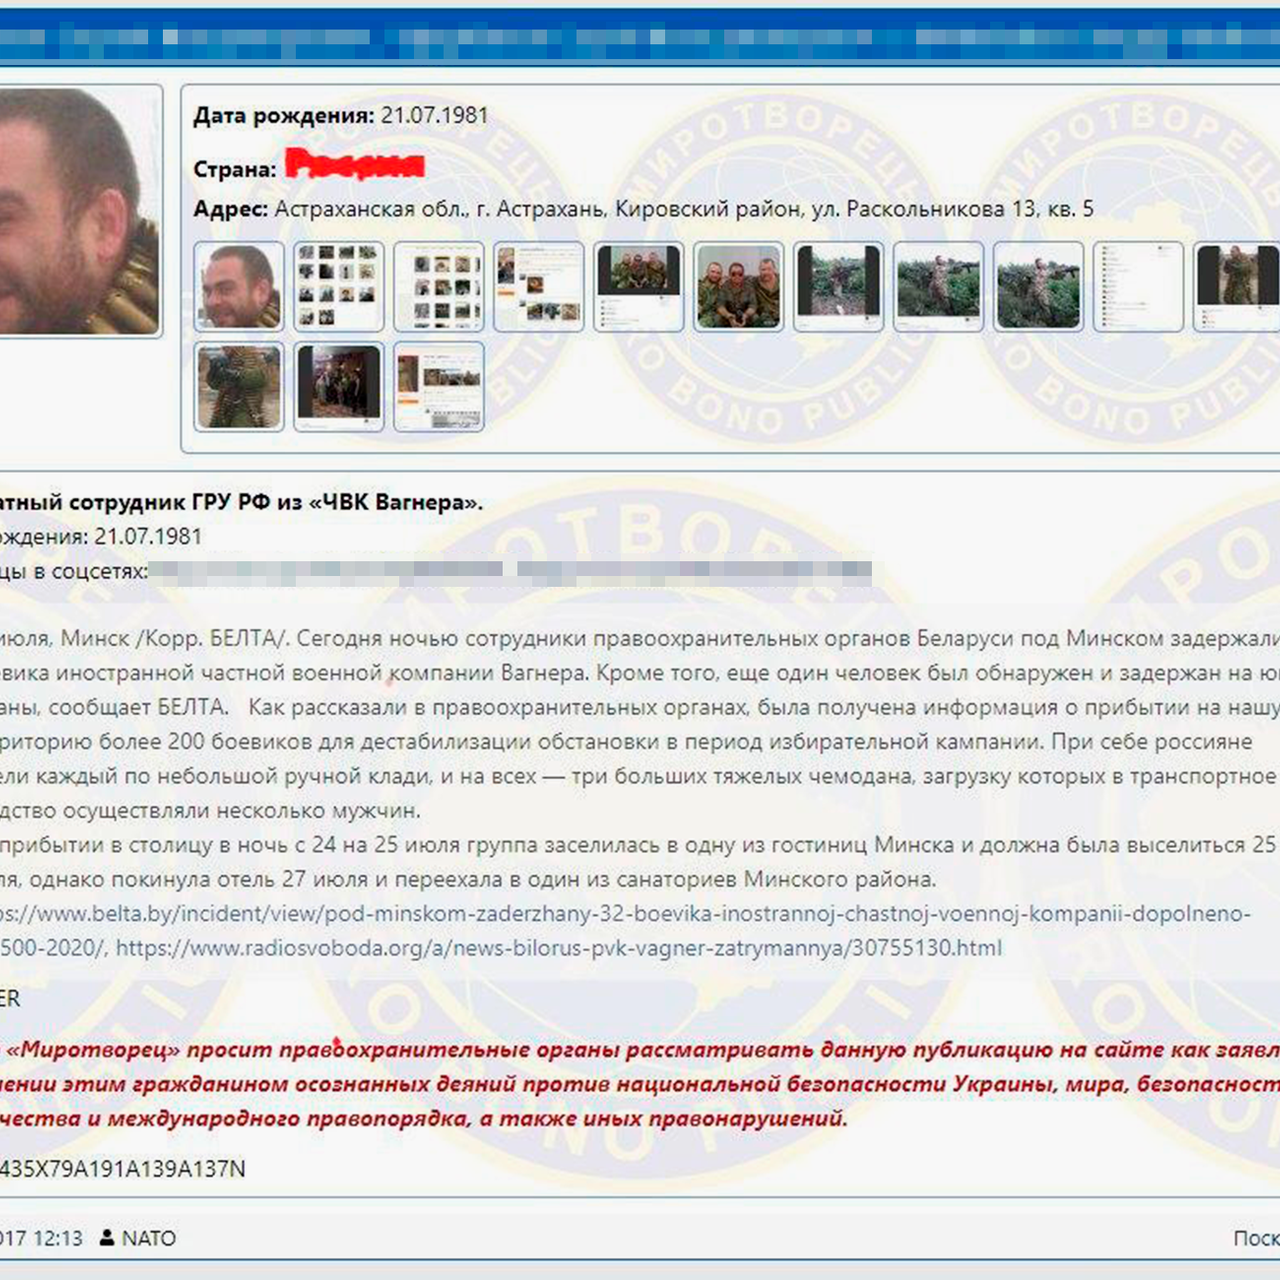The height and width of the screenshot is (1280, 1280).
Task: Click text 'сообщает БЕЛТА' in the paragraph
Action: (138, 707)
